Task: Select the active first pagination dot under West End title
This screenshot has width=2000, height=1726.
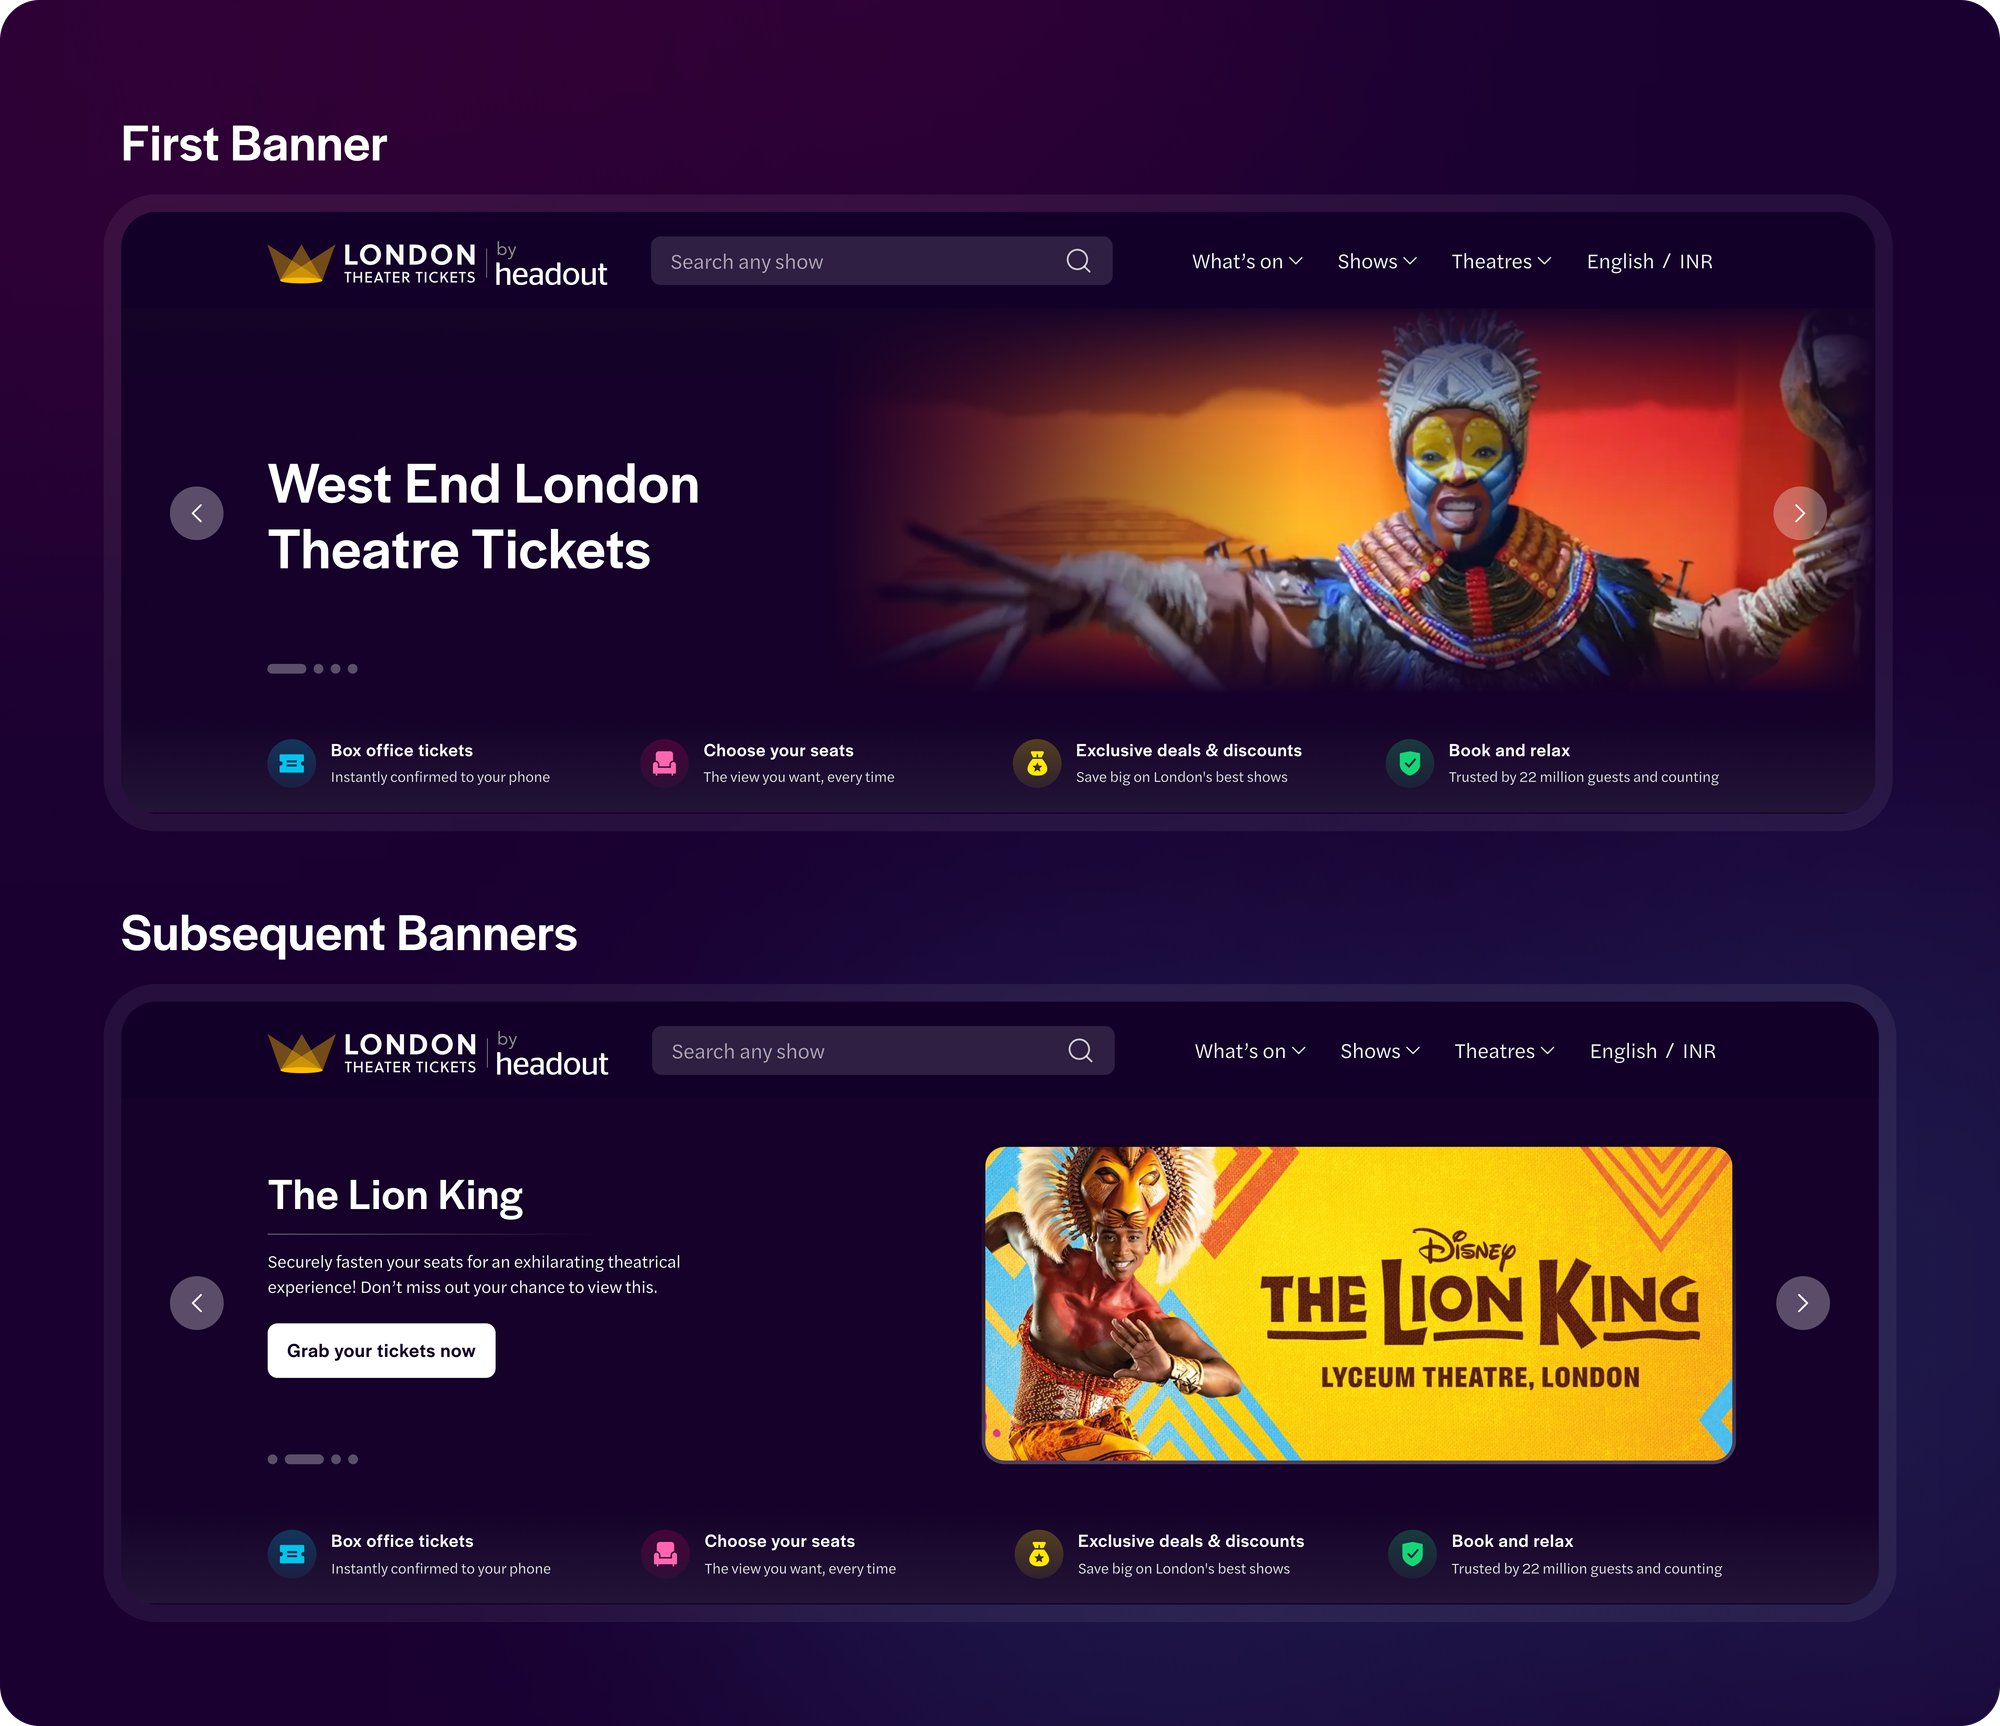Action: [287, 669]
